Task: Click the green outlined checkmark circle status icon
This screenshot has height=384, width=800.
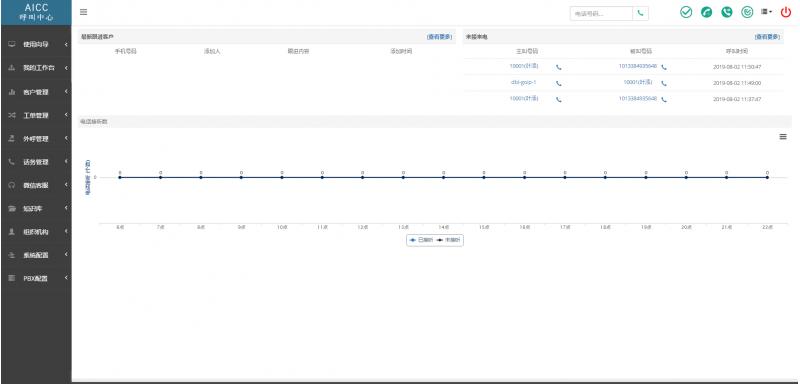Action: [686, 12]
